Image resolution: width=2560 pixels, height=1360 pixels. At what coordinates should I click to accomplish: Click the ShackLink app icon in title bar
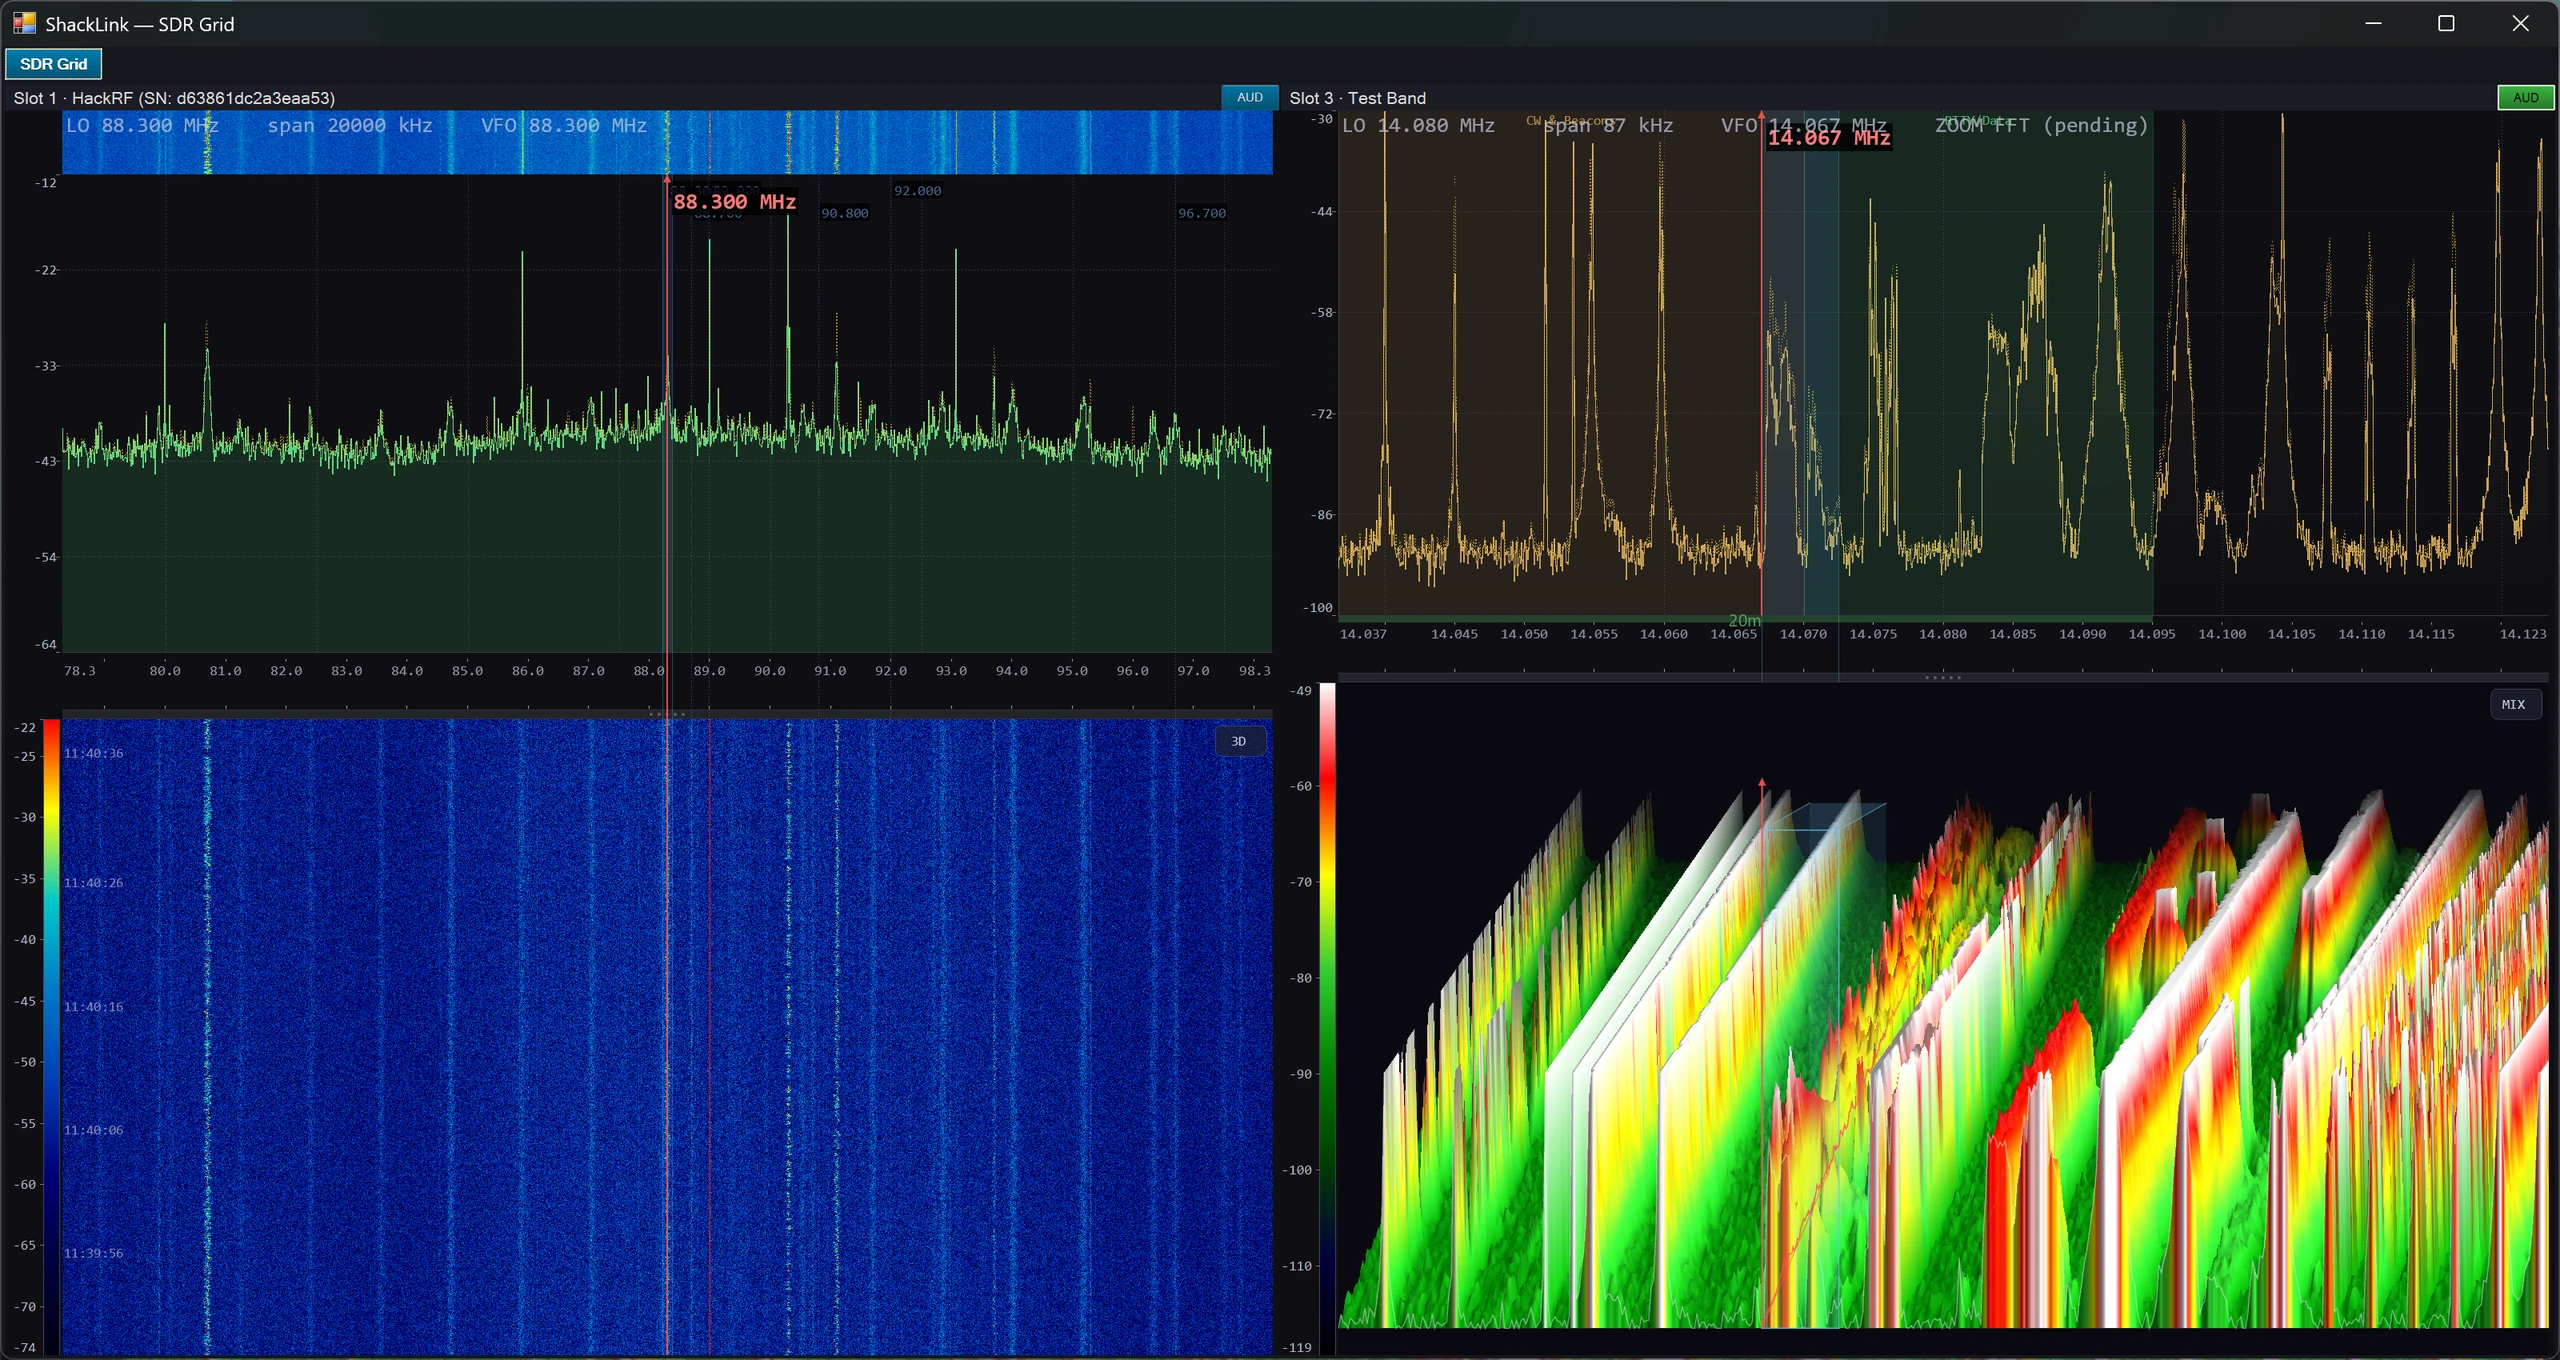pyautogui.click(x=24, y=23)
